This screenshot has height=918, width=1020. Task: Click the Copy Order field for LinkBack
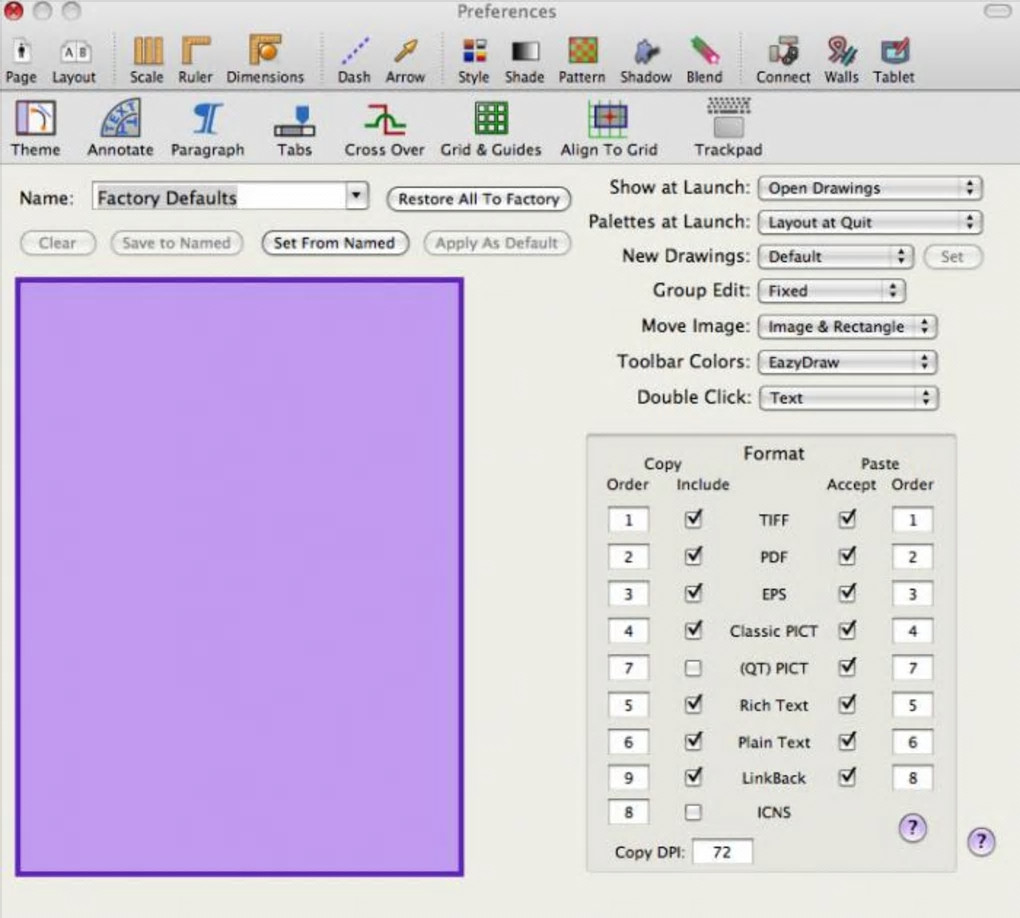(x=628, y=778)
